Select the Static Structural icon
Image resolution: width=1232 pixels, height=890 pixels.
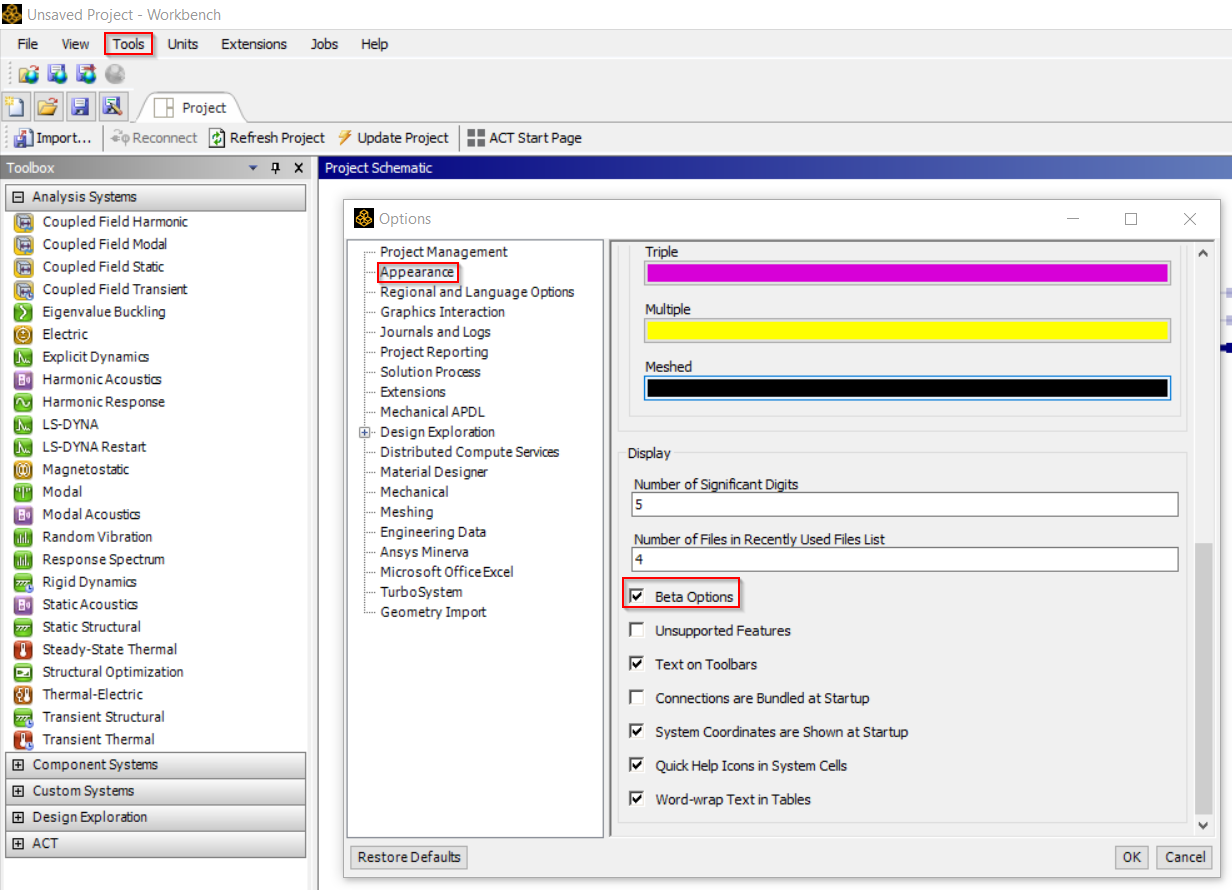tap(24, 627)
